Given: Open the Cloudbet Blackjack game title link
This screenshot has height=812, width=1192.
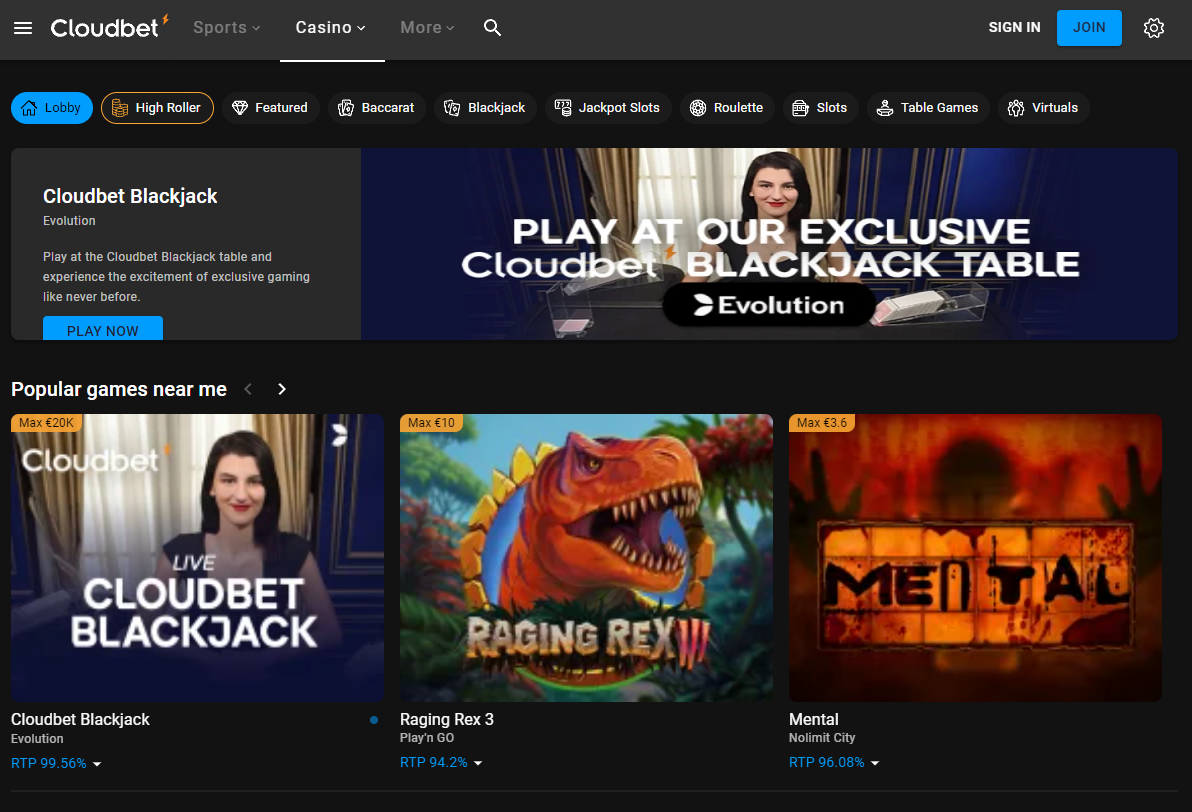Looking at the screenshot, I should click(80, 719).
